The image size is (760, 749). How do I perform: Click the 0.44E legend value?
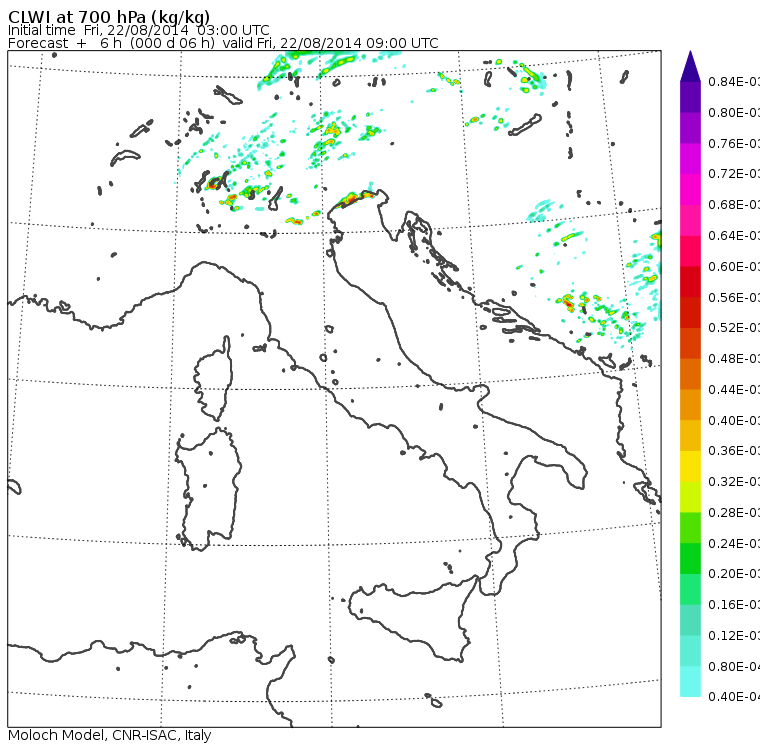734,390
